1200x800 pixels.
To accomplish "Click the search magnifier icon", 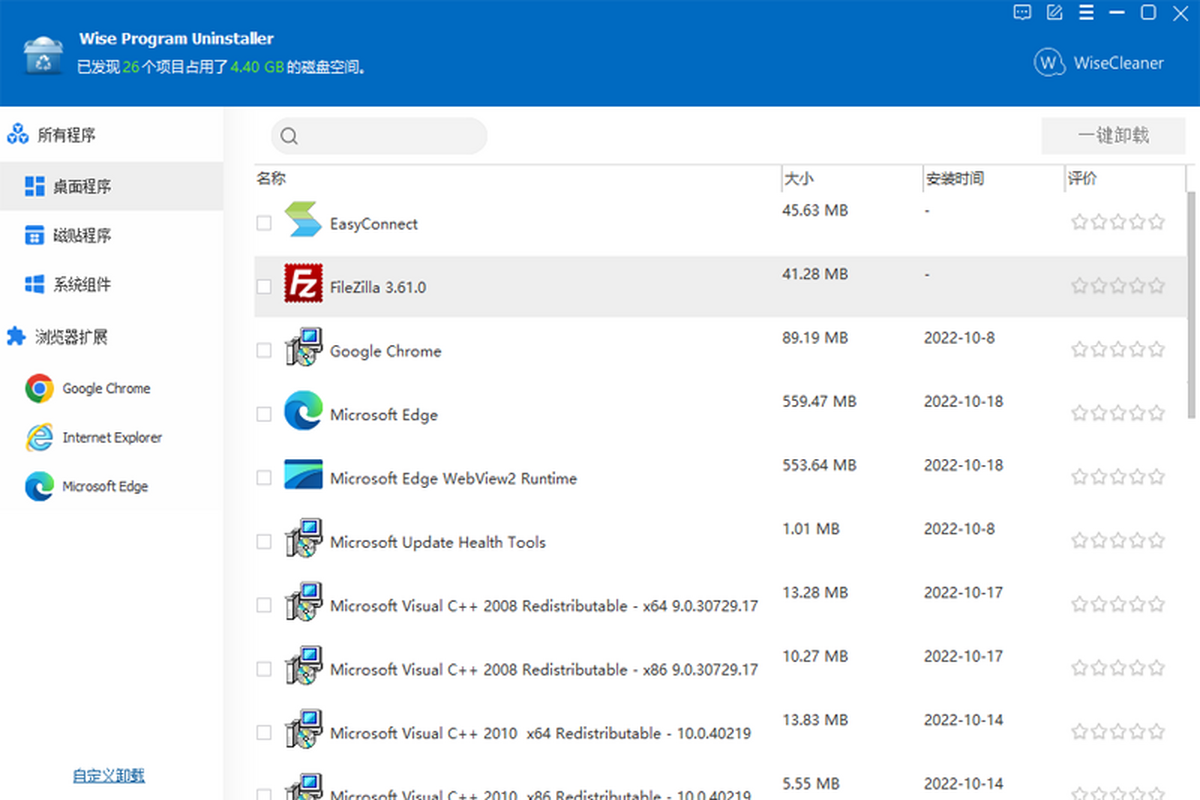I will coord(289,136).
